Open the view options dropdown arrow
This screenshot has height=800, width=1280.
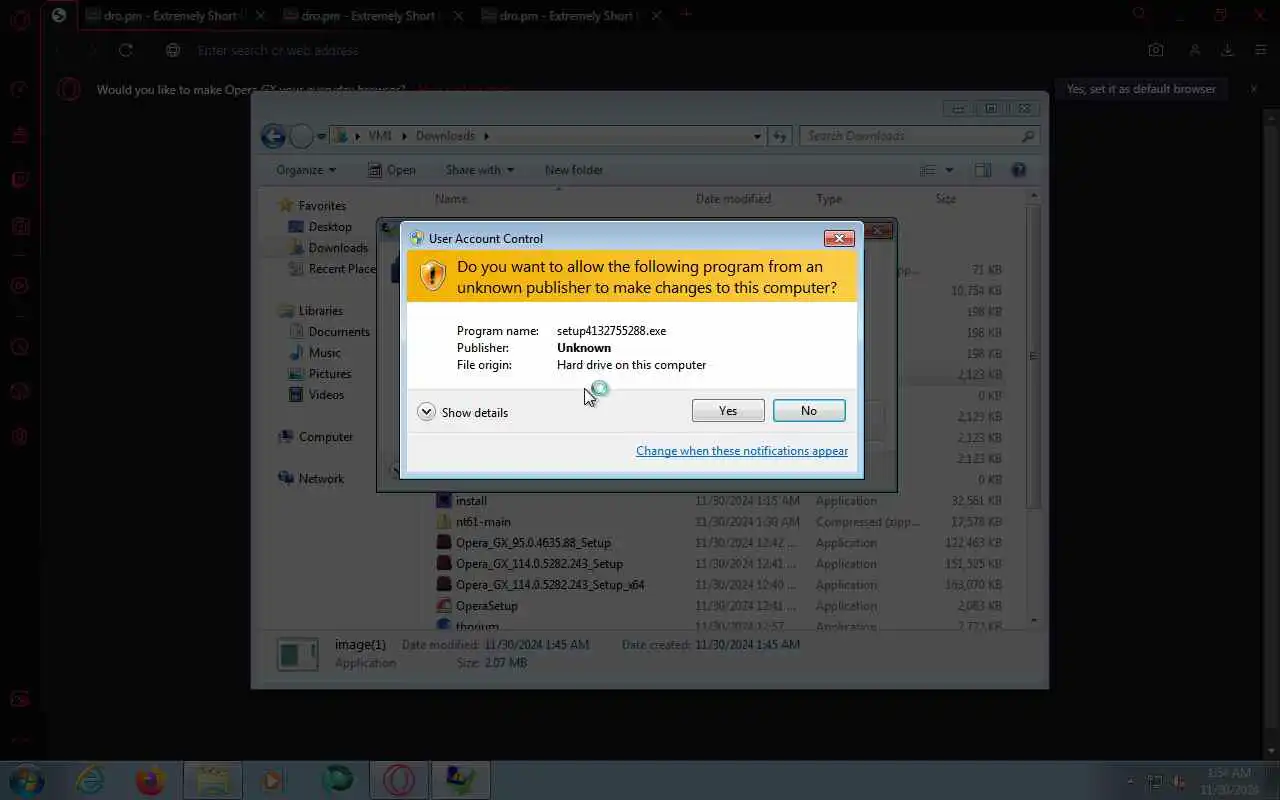point(949,170)
